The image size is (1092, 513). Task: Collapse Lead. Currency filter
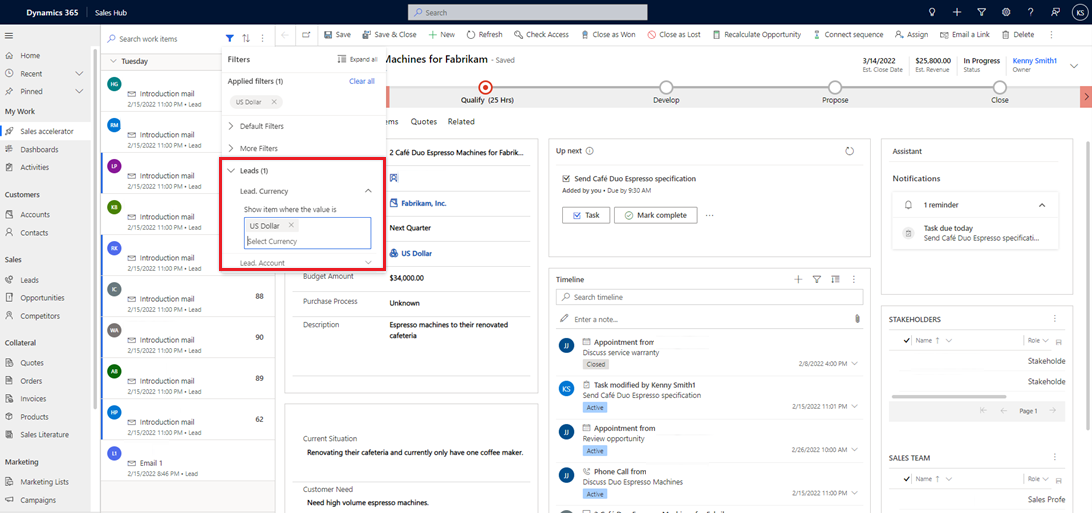[x=368, y=191]
